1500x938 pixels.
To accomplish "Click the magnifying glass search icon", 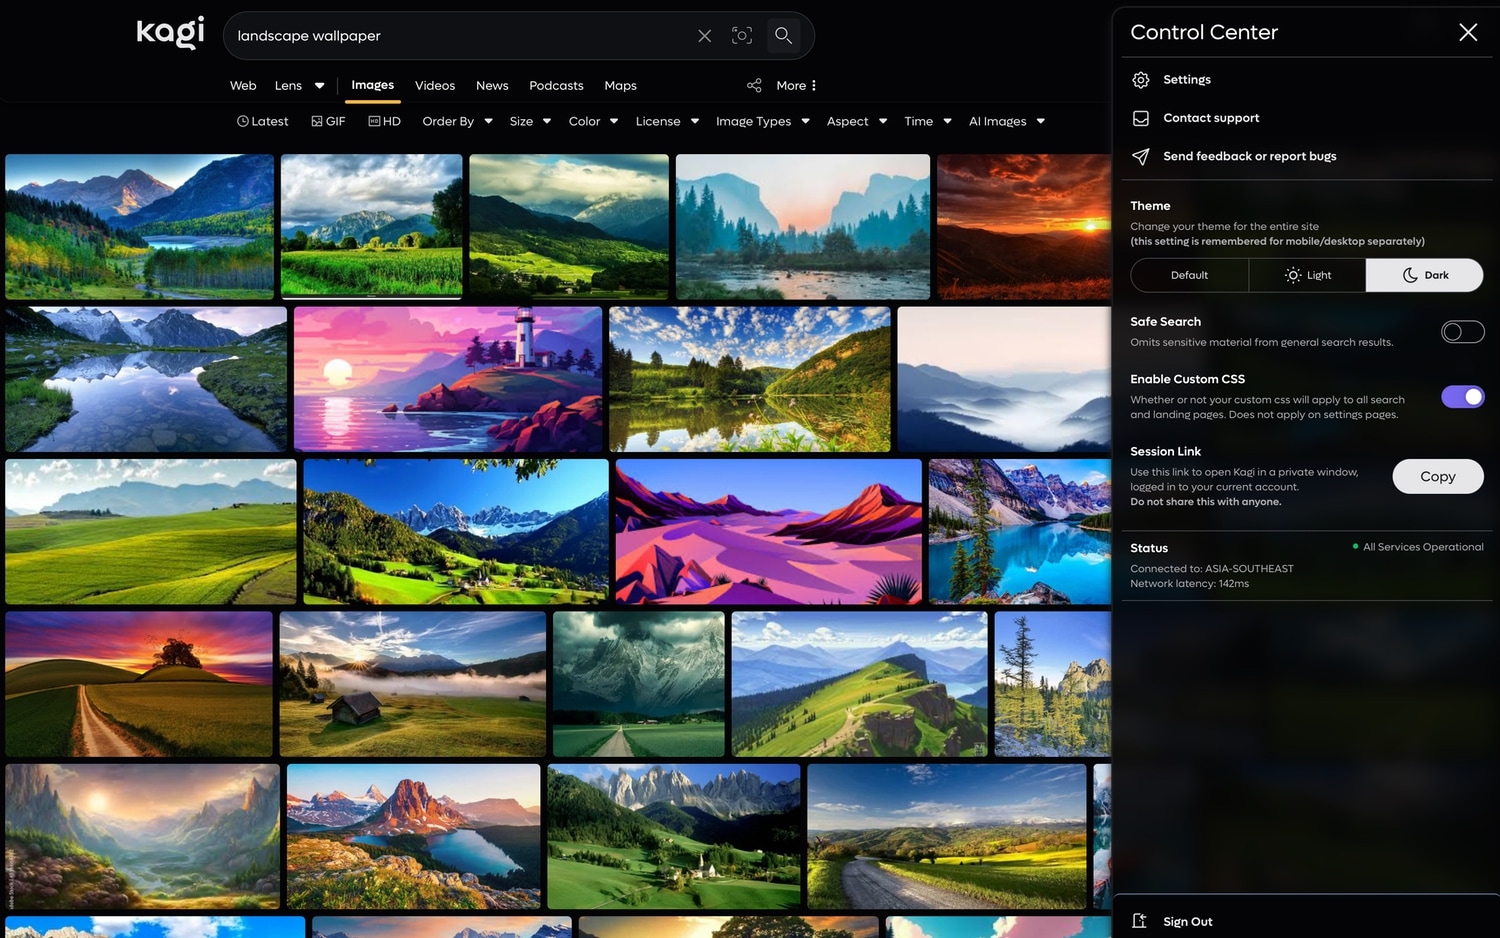I will [x=783, y=36].
